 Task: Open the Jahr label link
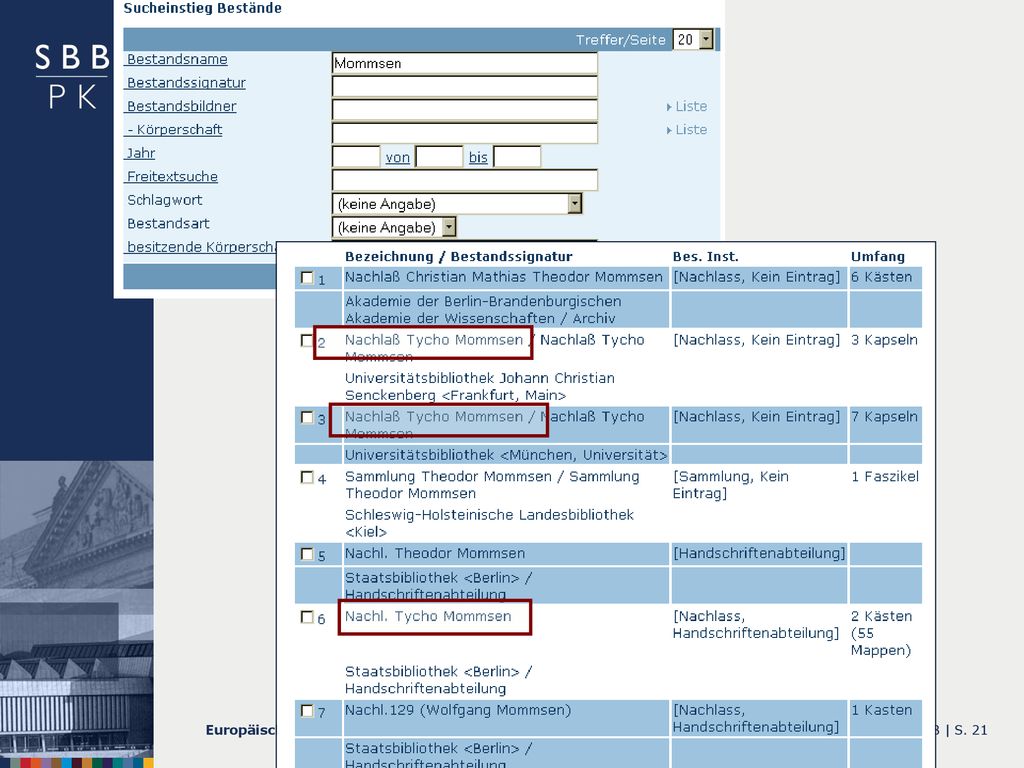point(140,153)
